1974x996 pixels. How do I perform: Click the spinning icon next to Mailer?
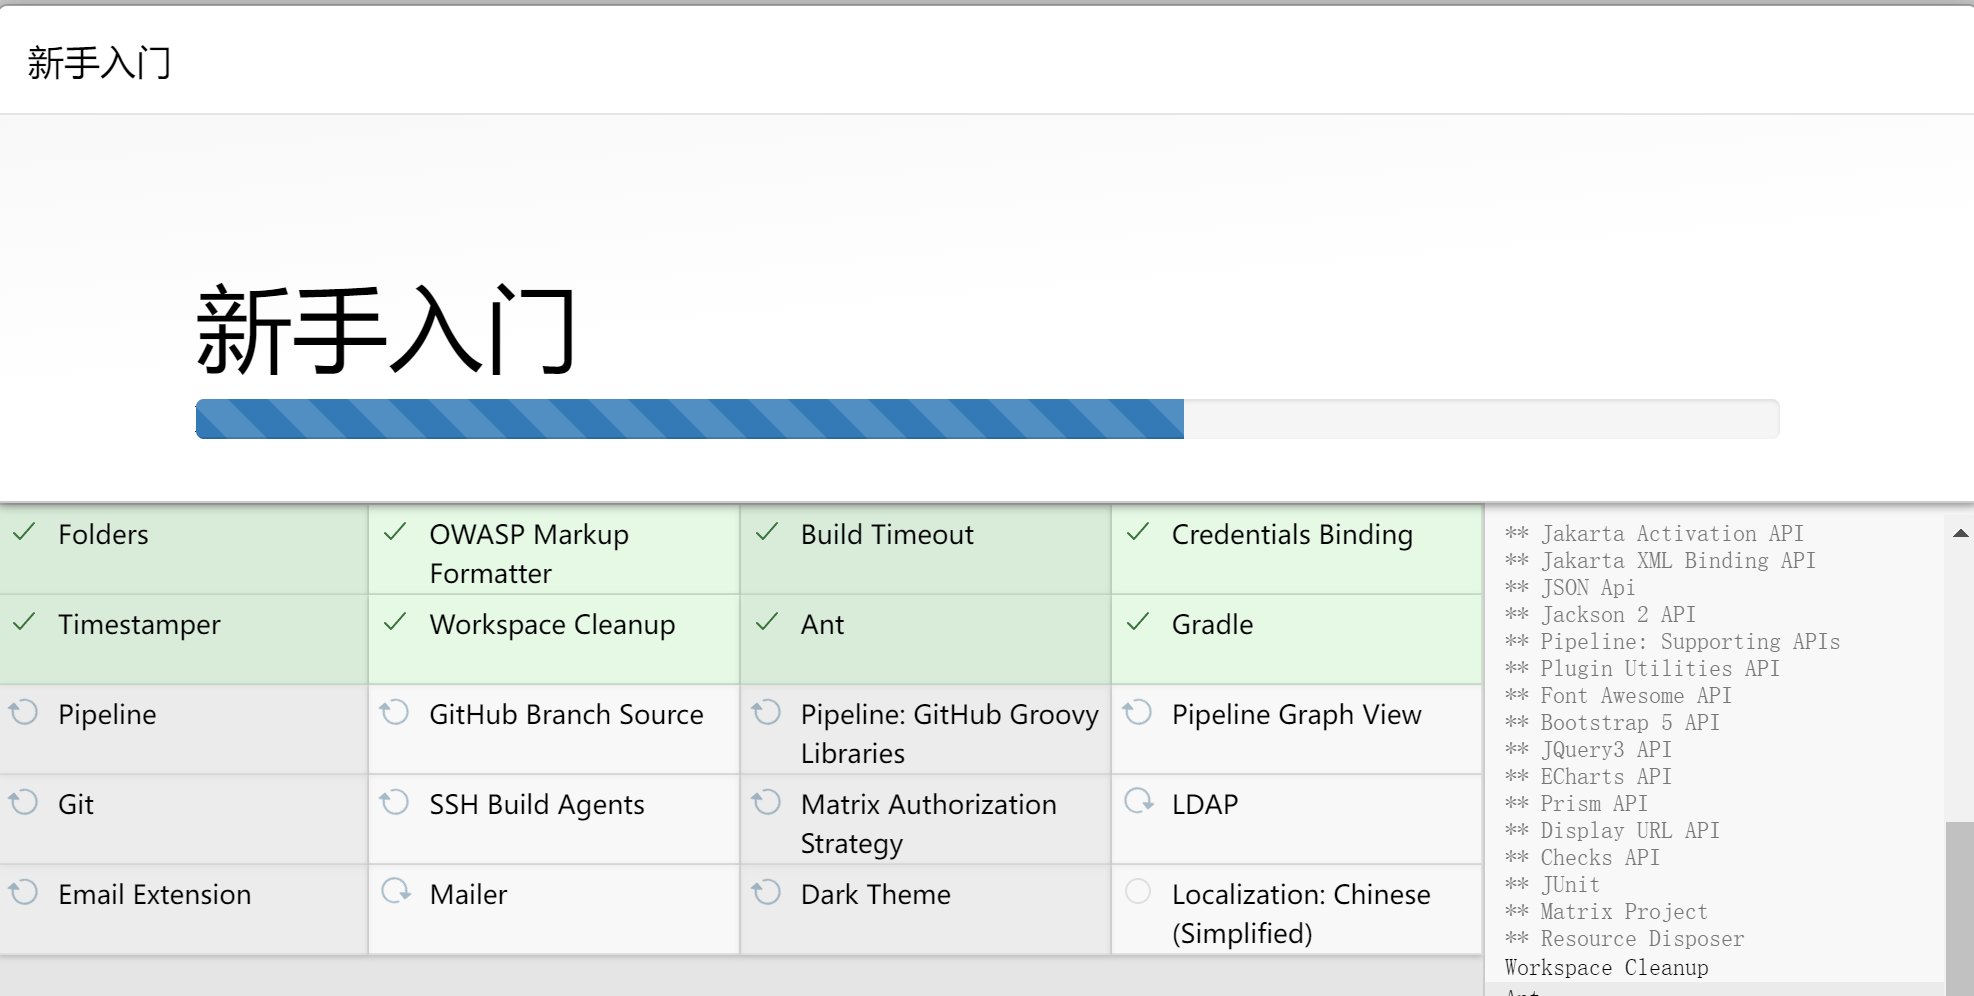(396, 892)
